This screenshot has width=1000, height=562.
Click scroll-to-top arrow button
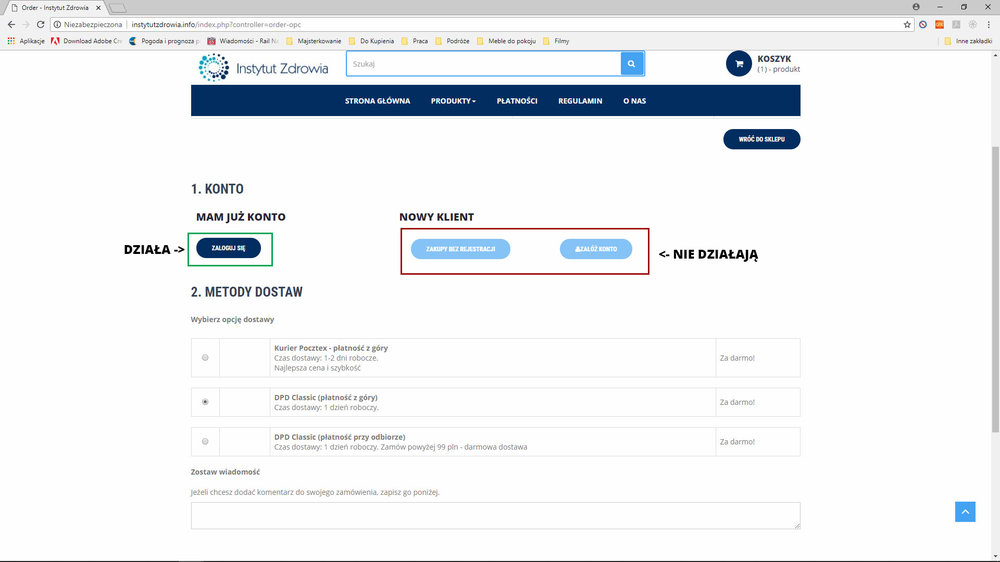[965, 512]
